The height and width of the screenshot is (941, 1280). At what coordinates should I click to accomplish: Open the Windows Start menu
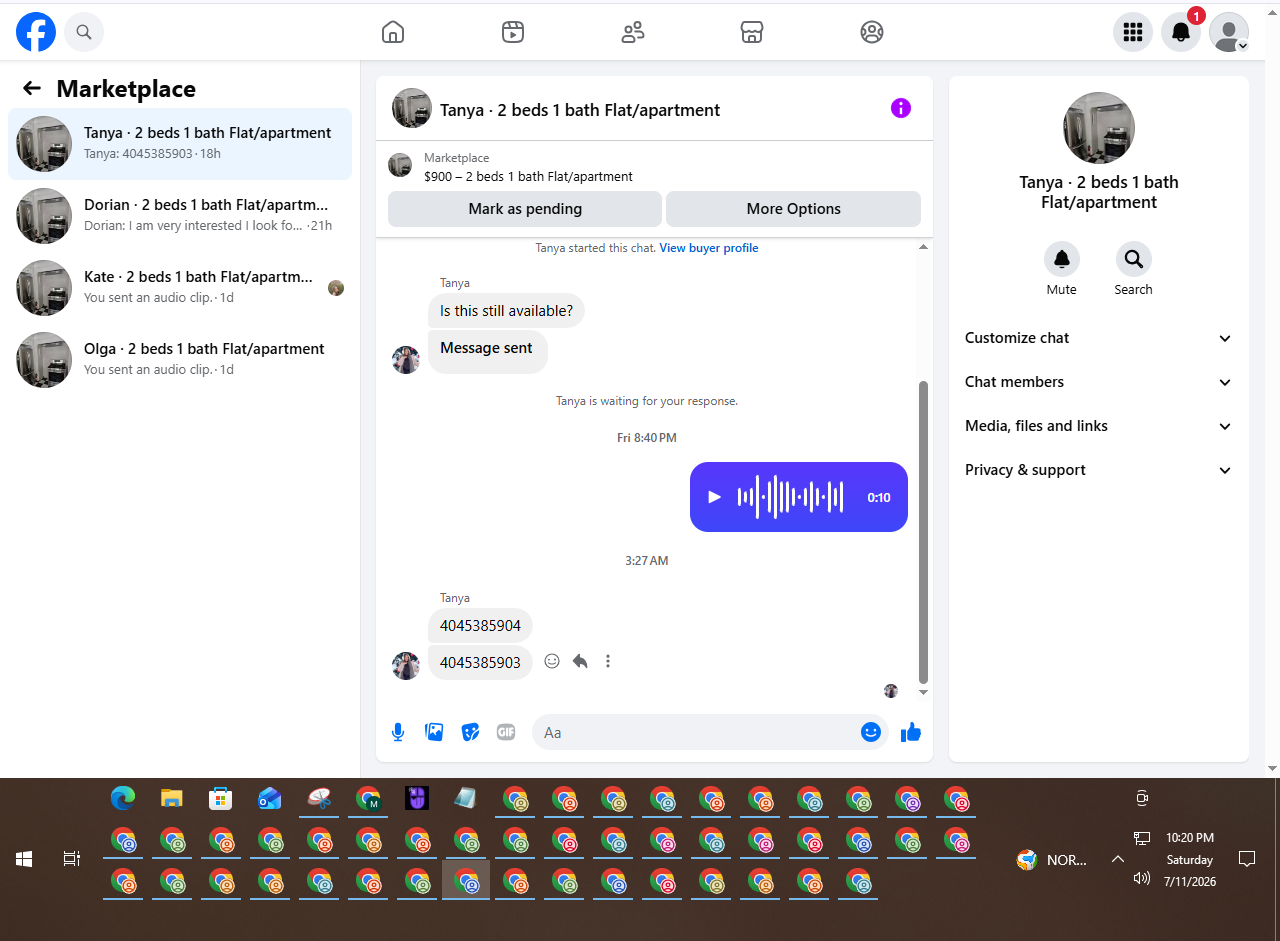(x=24, y=859)
